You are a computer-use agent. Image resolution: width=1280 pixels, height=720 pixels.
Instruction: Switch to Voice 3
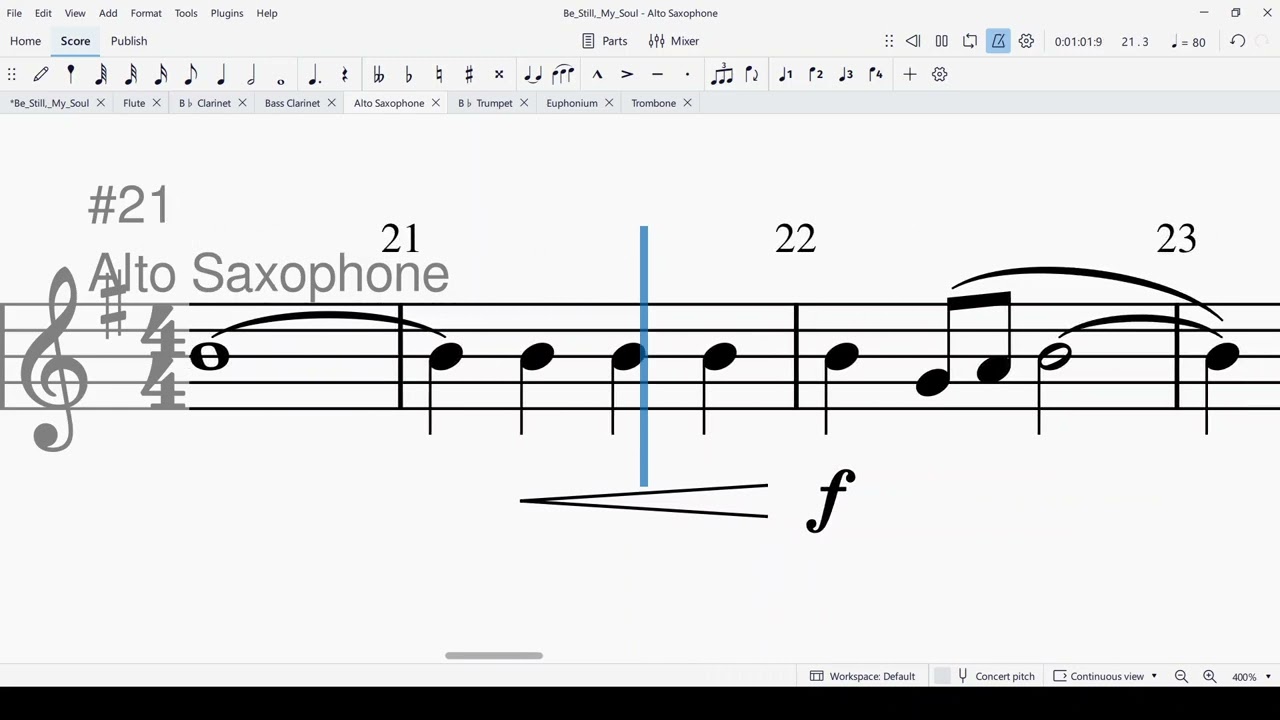coord(846,74)
